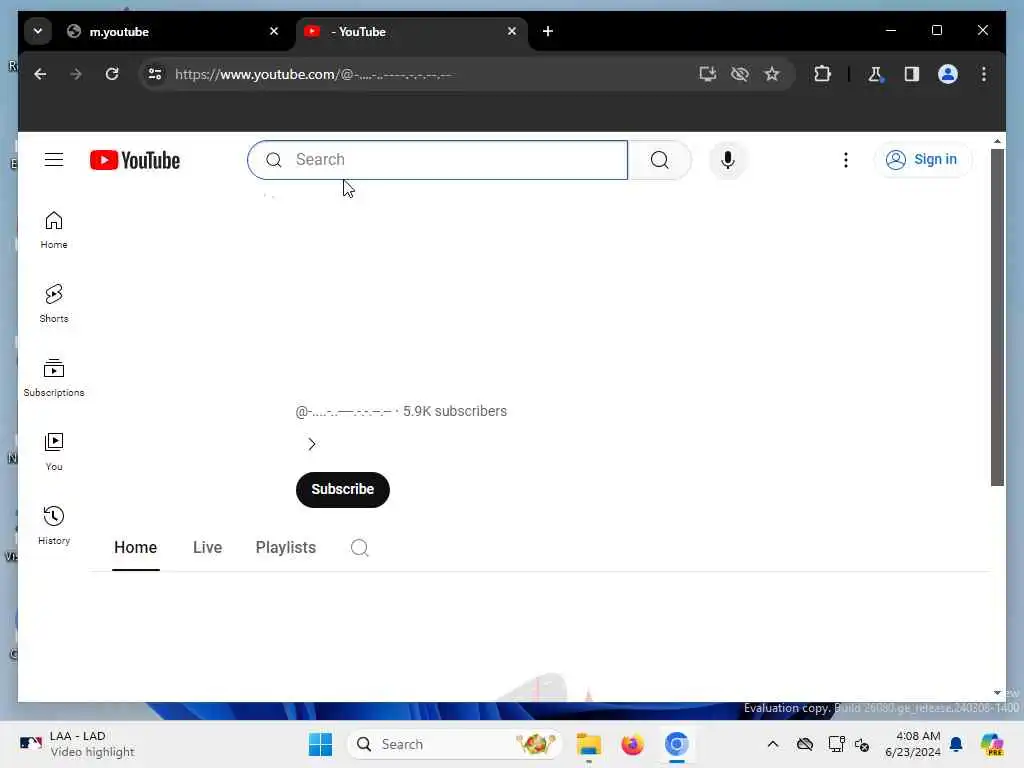Screen dimensions: 1024x768
Task: Expand channel description chevron
Action: (312, 444)
